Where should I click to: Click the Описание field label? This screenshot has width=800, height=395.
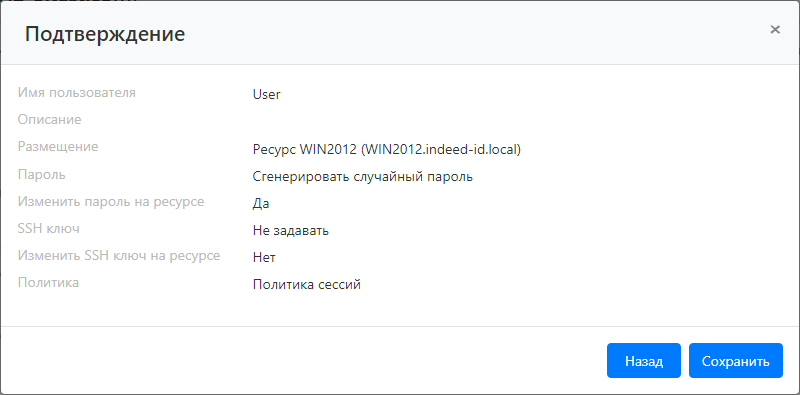(49, 120)
